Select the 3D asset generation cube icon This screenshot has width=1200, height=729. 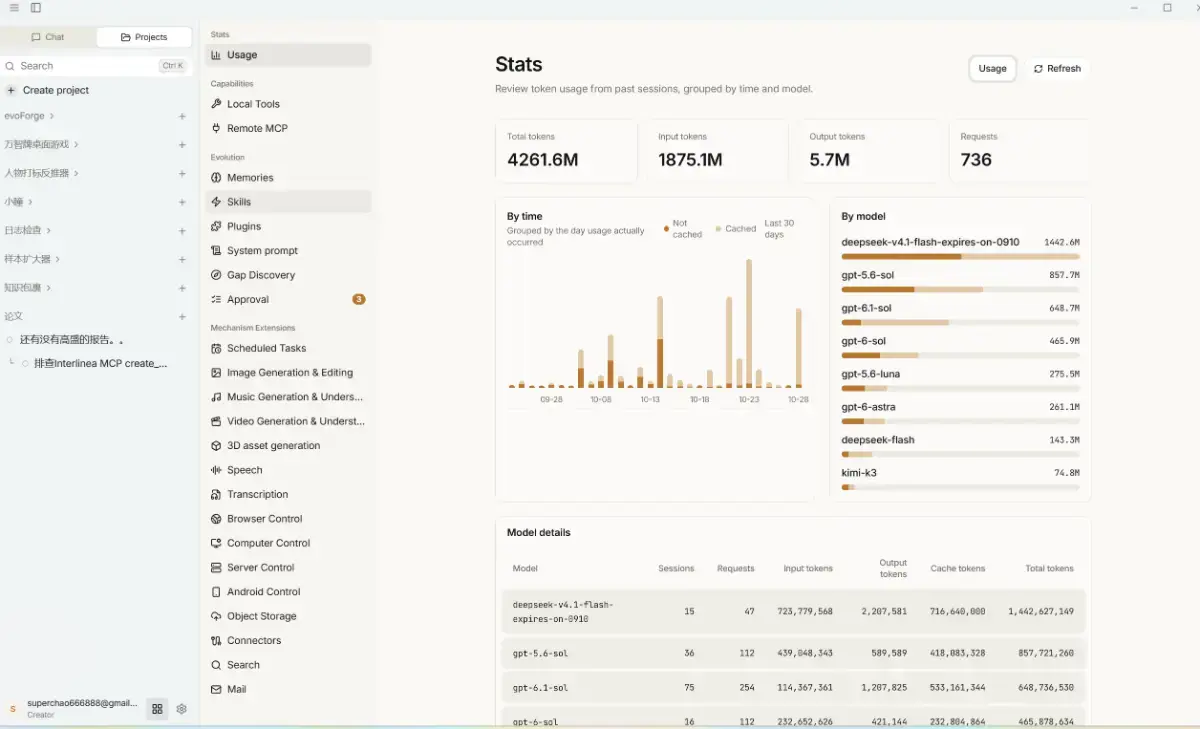(216, 446)
